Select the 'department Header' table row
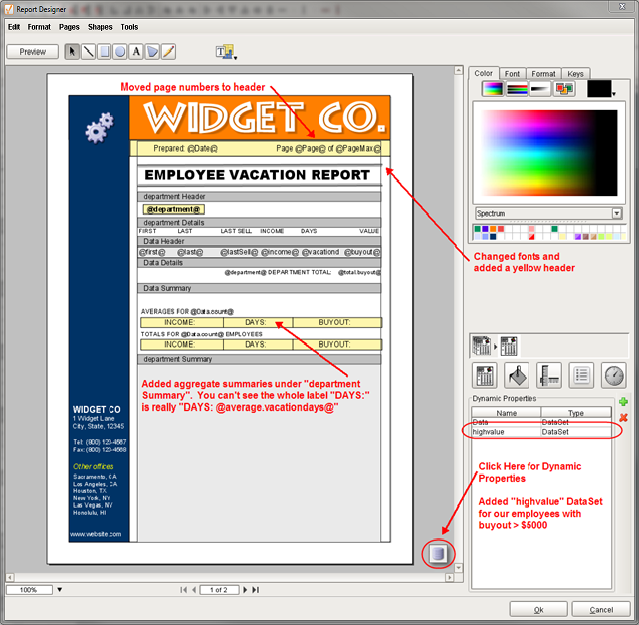 (x=259, y=196)
